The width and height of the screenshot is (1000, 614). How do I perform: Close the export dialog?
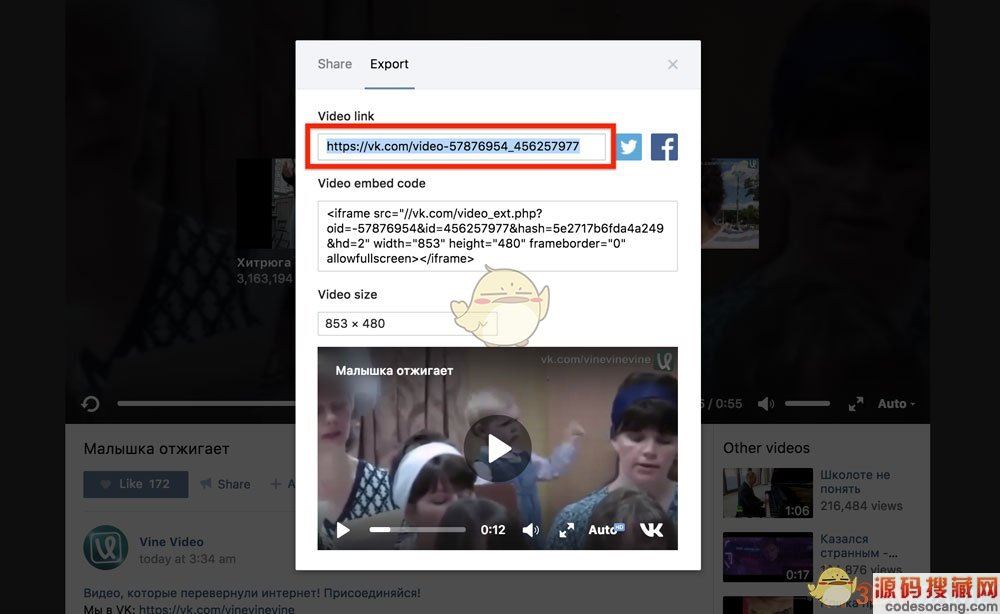(x=673, y=64)
